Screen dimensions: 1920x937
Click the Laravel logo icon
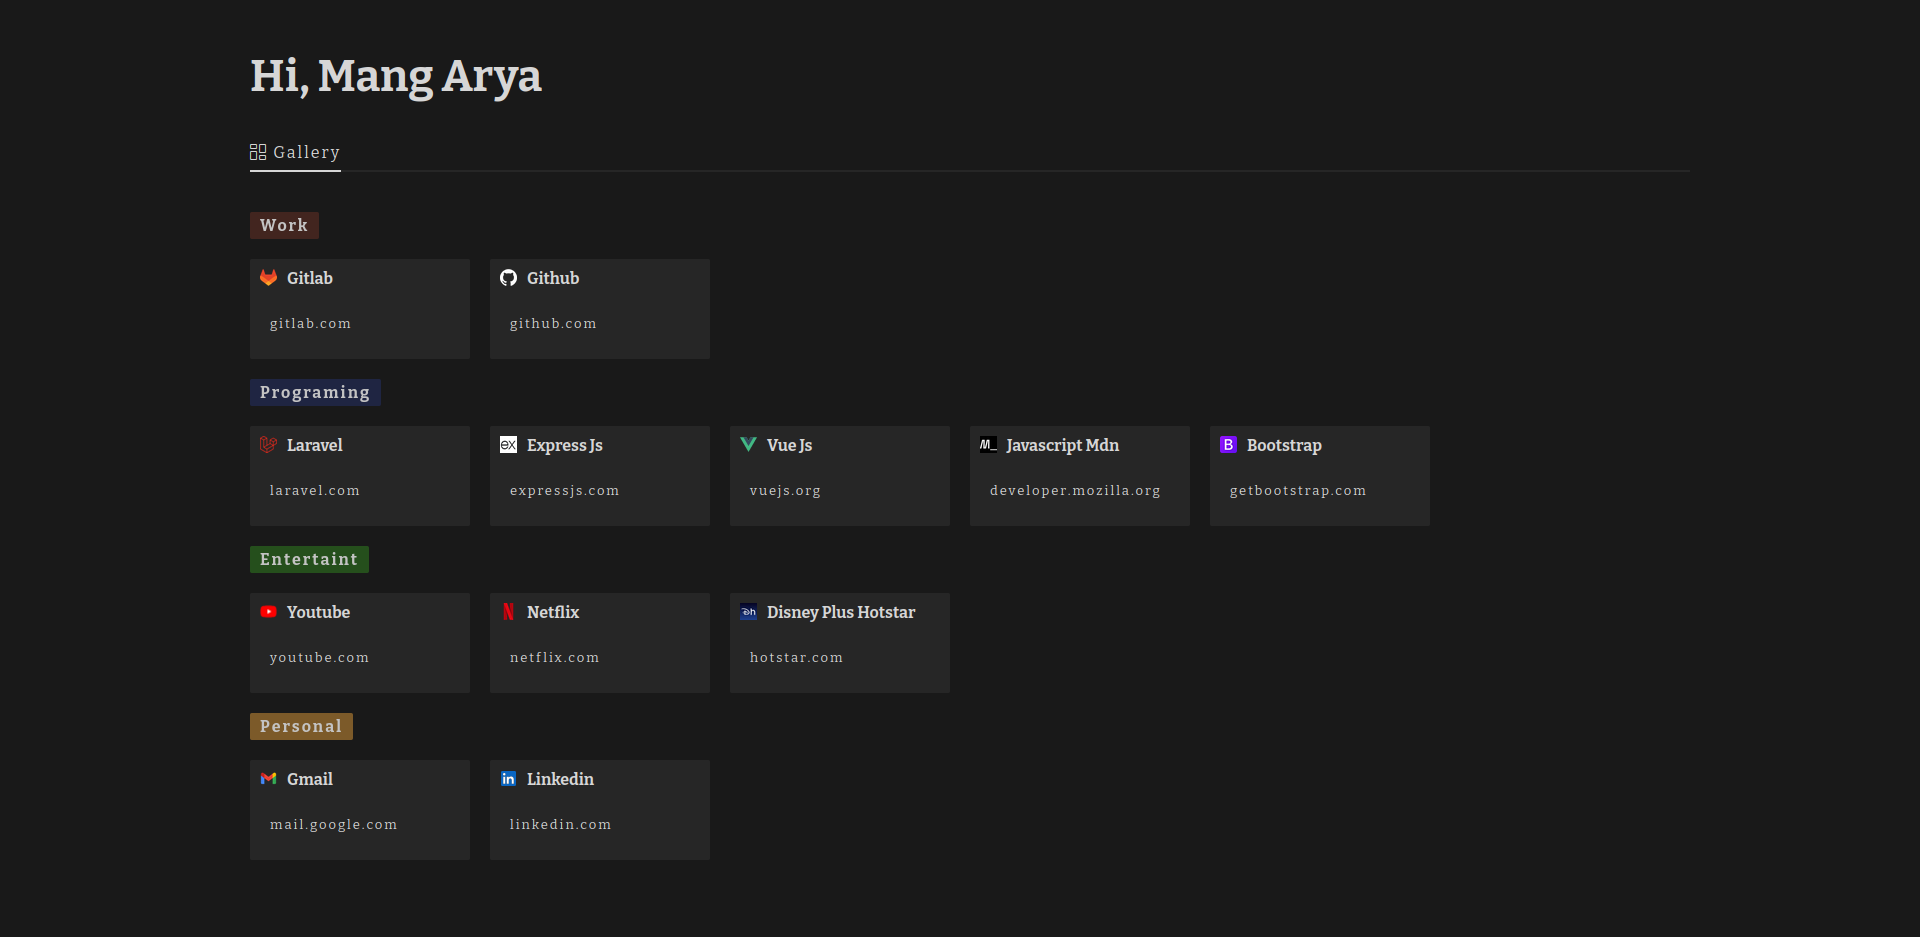tap(268, 445)
